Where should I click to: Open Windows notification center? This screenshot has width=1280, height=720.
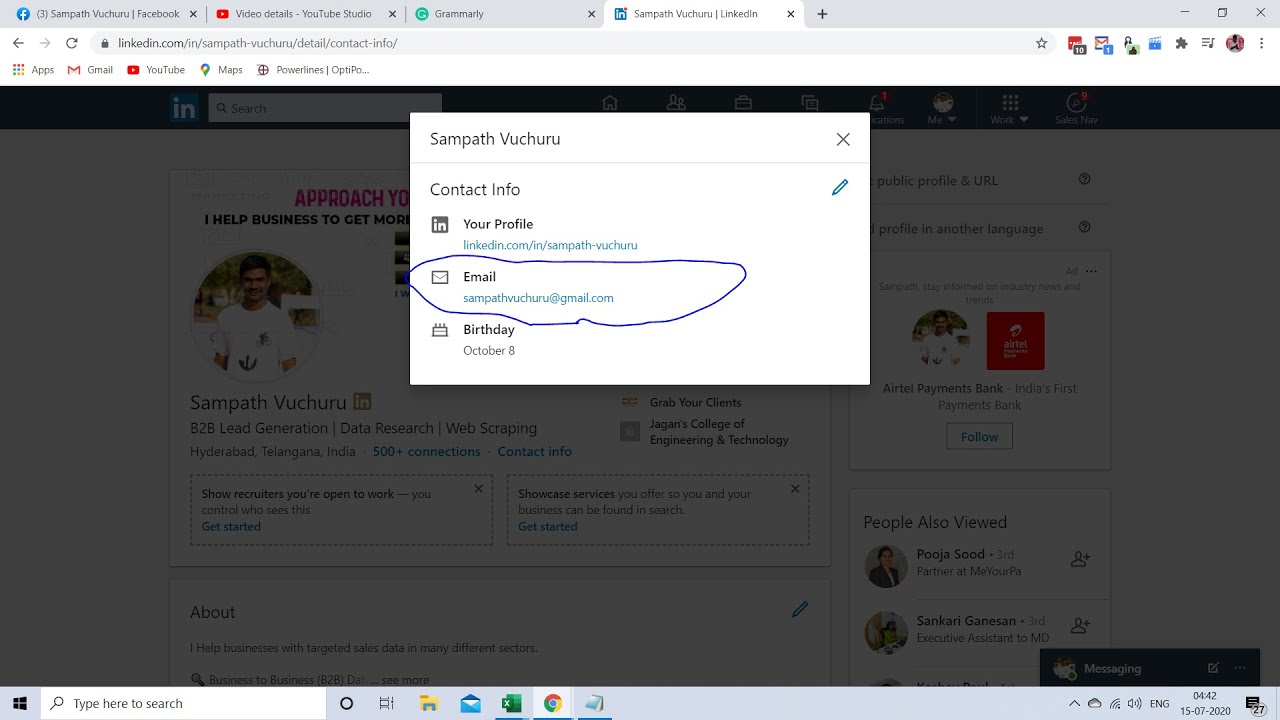(1254, 703)
